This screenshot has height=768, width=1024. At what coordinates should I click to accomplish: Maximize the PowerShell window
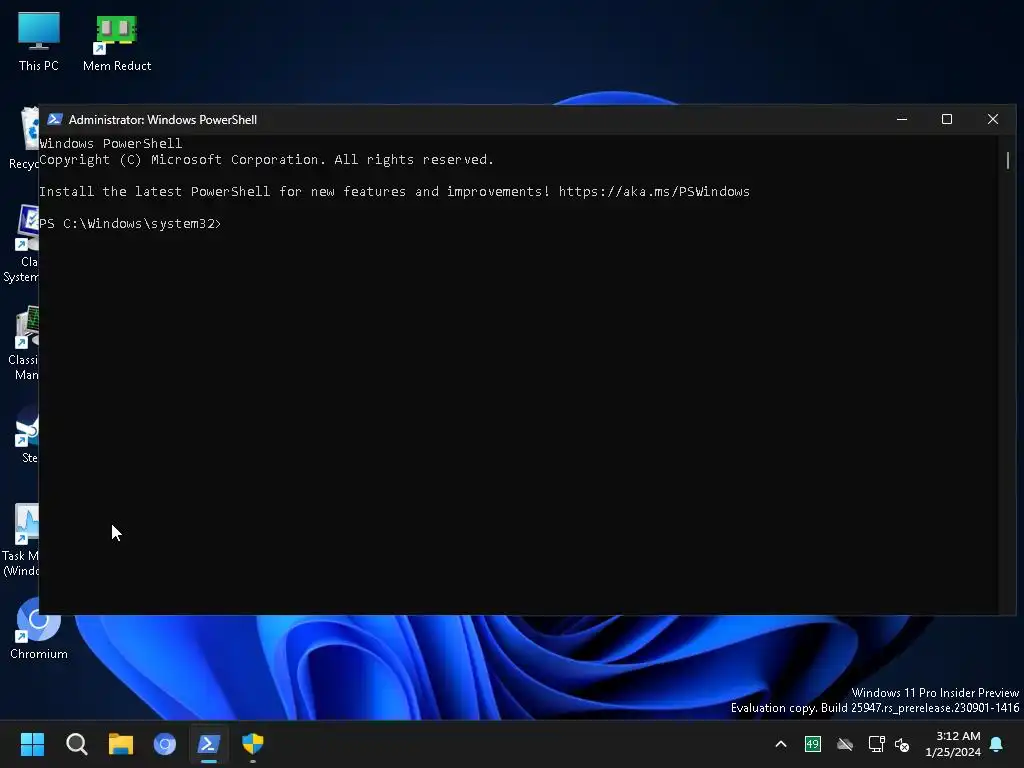[947, 119]
